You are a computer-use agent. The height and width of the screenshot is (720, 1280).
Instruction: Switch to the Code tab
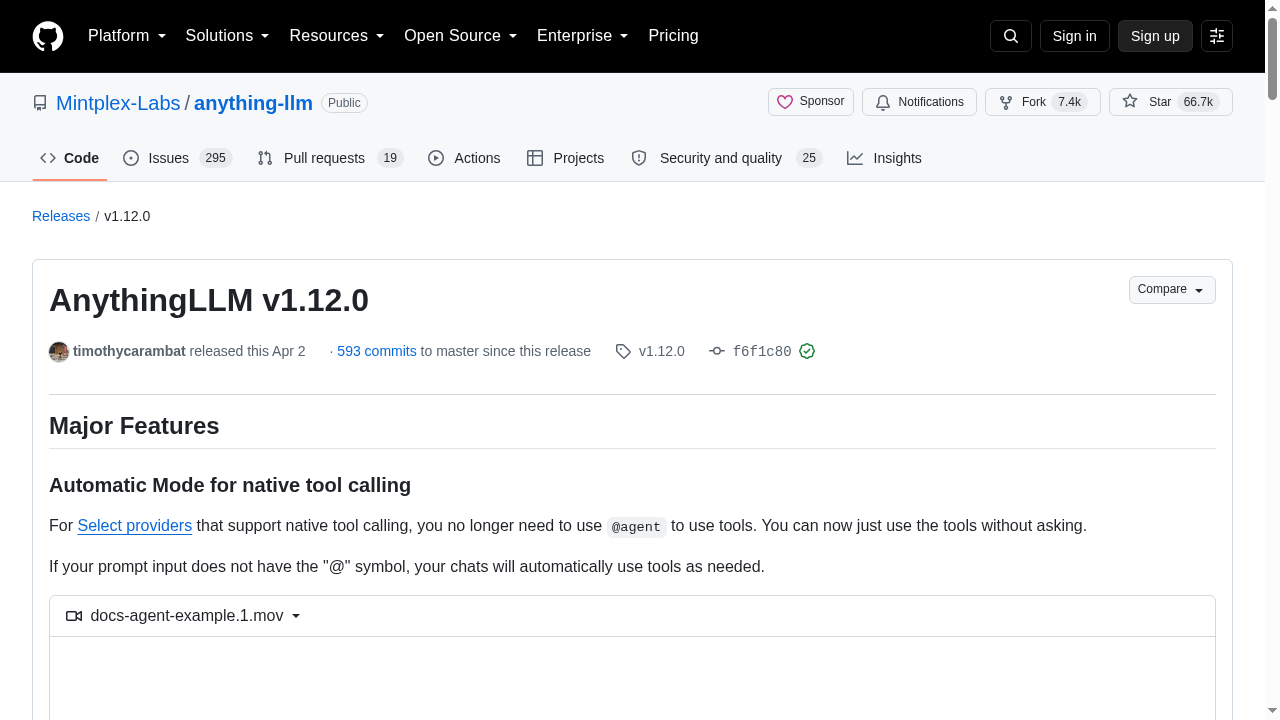click(70, 158)
